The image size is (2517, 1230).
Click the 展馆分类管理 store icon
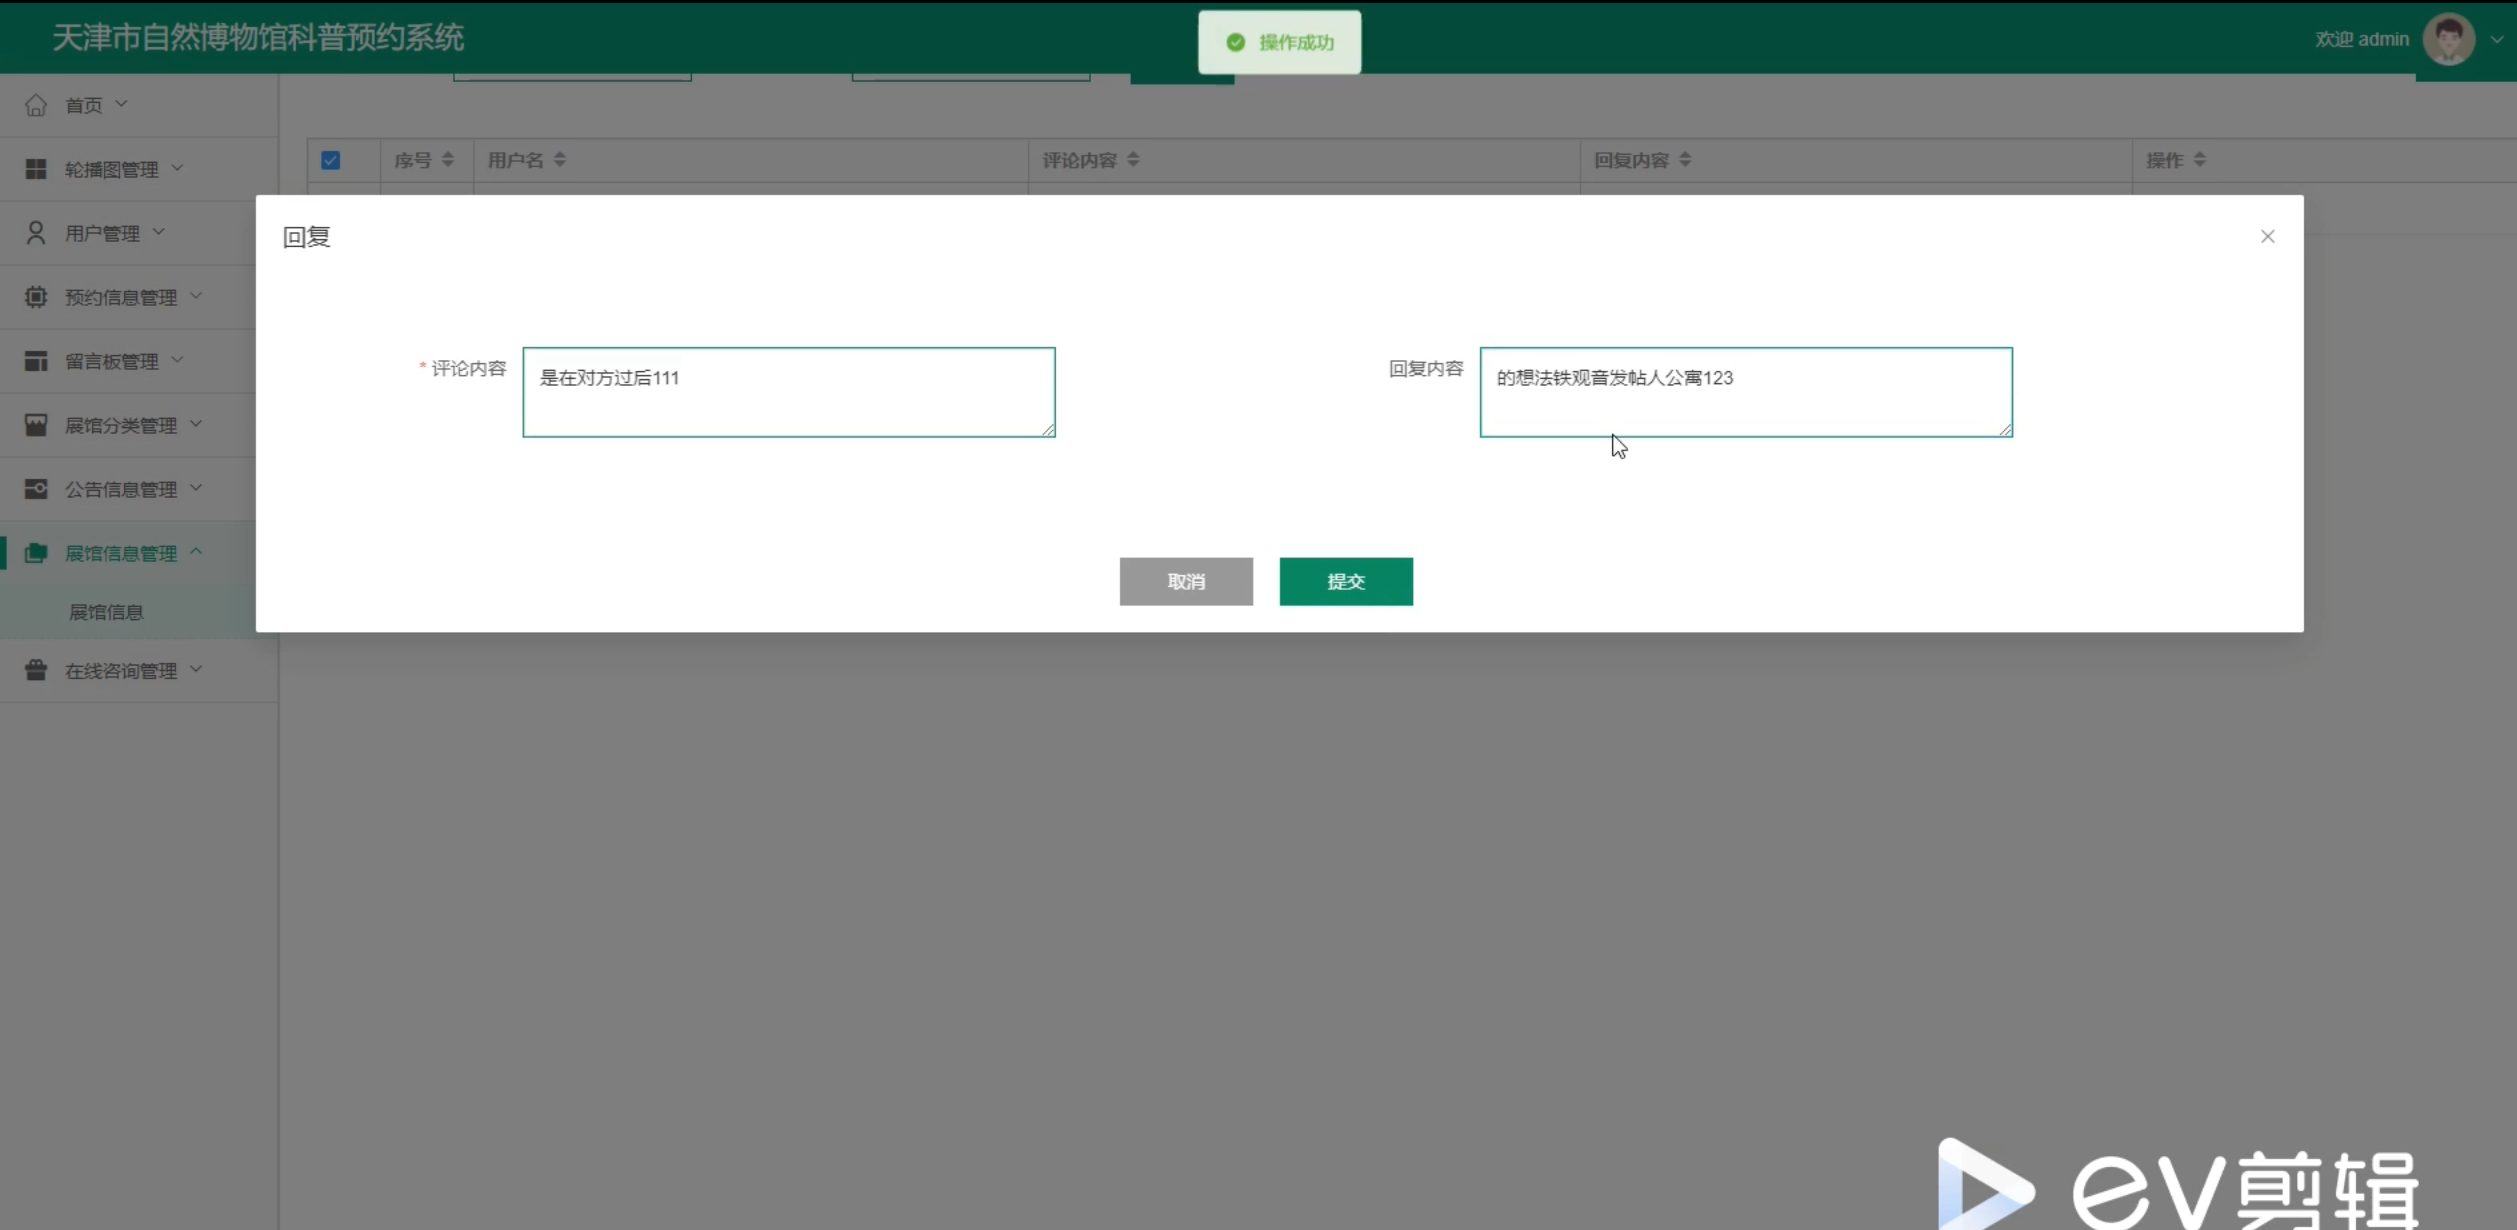click(x=36, y=425)
